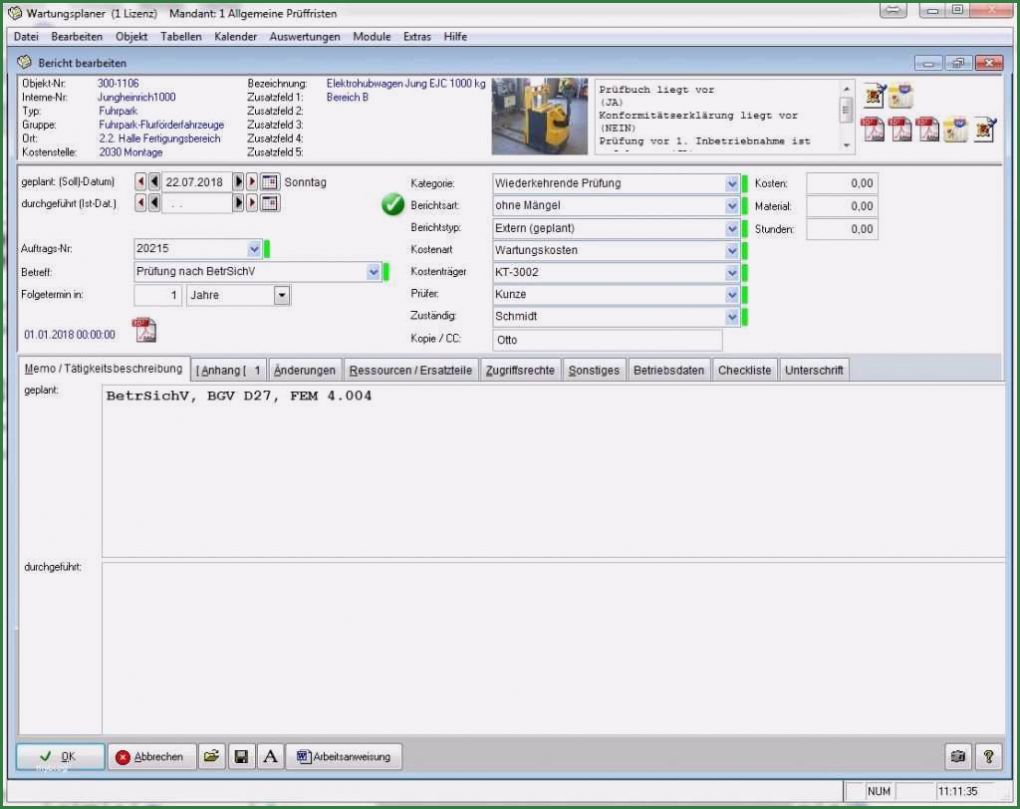Switch to the Checkliste tab
This screenshot has width=1020, height=809.
pos(744,370)
